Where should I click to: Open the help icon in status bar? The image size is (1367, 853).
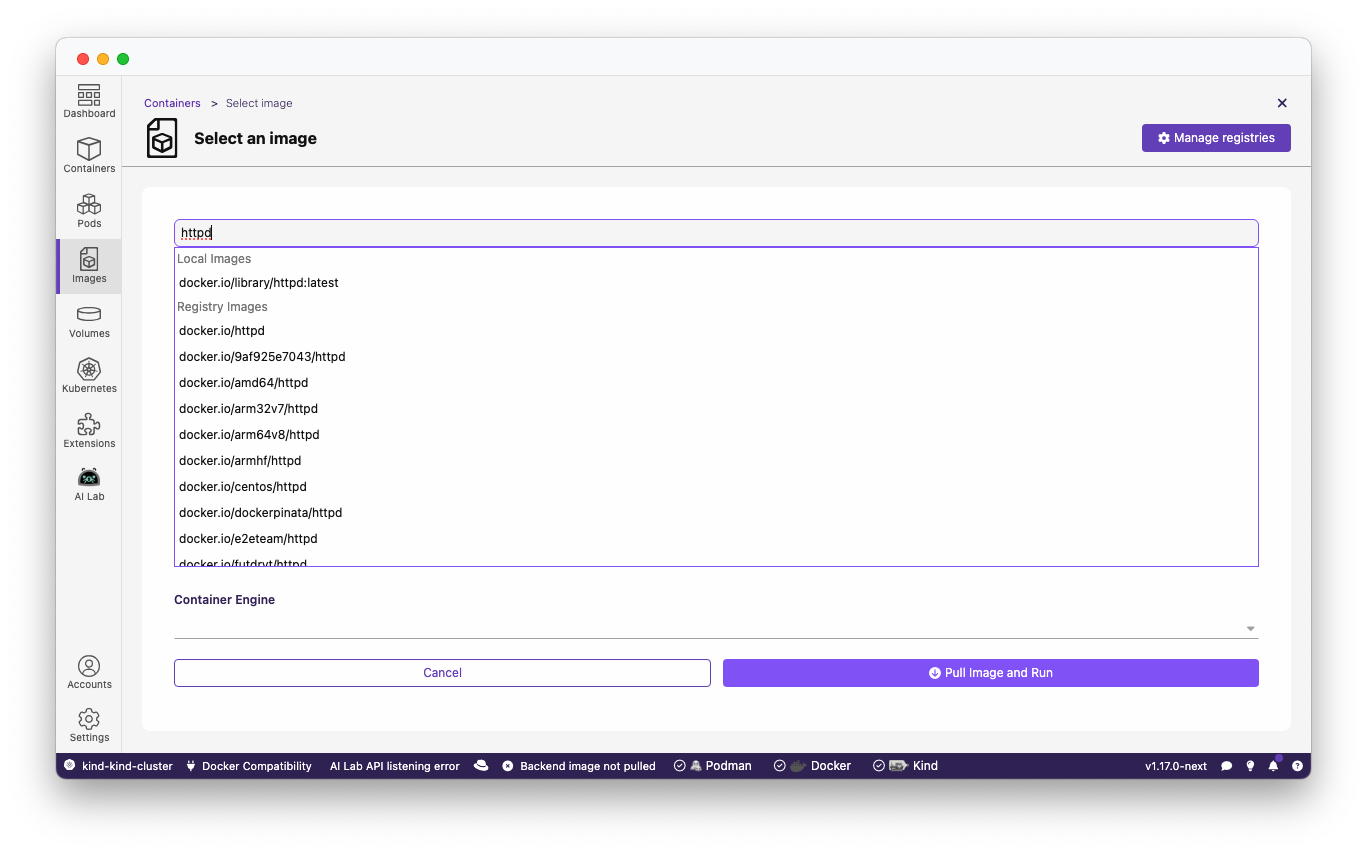click(x=1297, y=765)
